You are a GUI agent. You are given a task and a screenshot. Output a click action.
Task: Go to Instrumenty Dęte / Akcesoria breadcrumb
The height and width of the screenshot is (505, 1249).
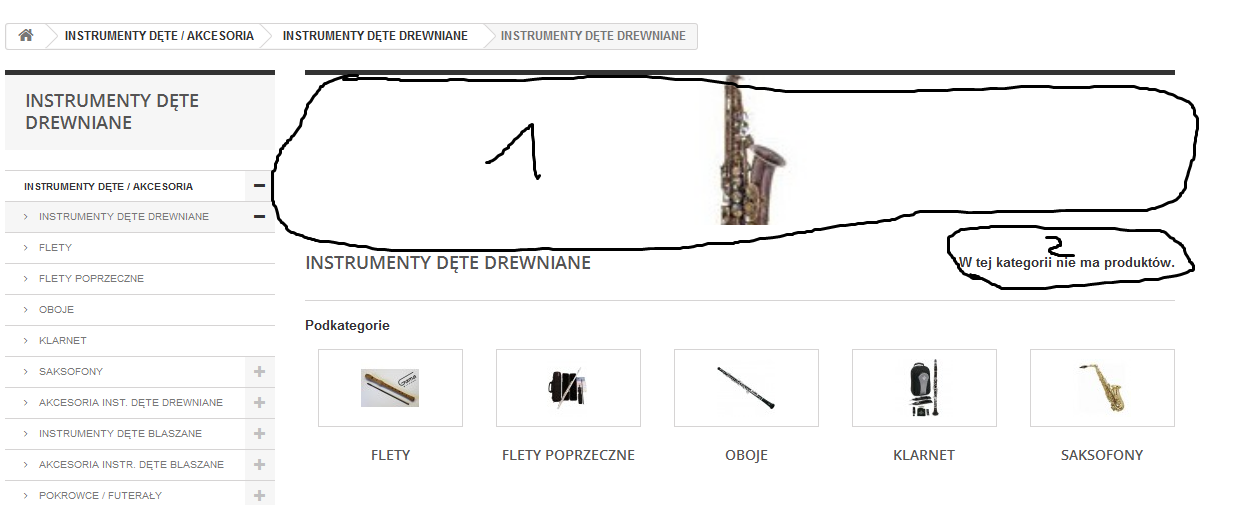(x=159, y=36)
